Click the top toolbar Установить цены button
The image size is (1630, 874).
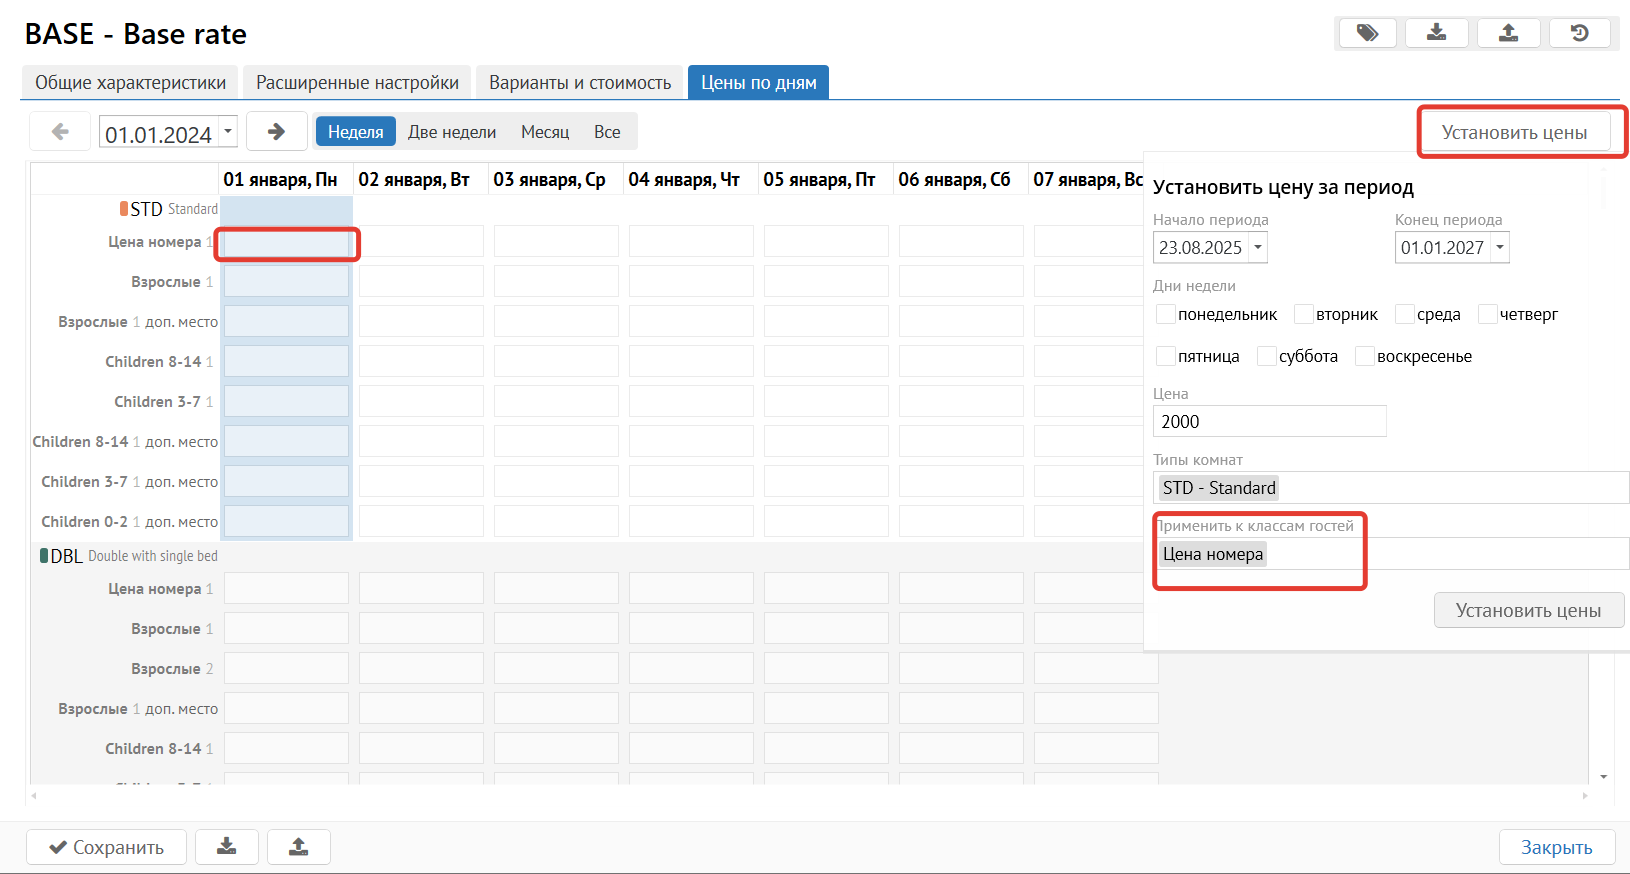(x=1514, y=132)
